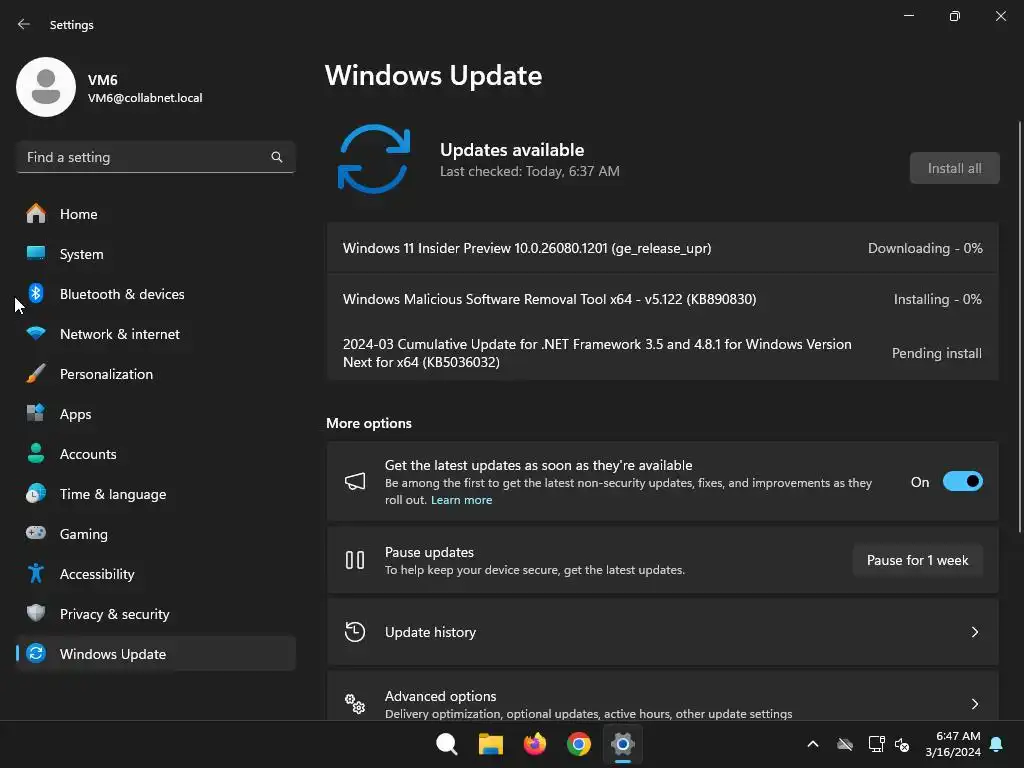Click the Time & language clock icon
The width and height of the screenshot is (1024, 768).
click(36, 493)
